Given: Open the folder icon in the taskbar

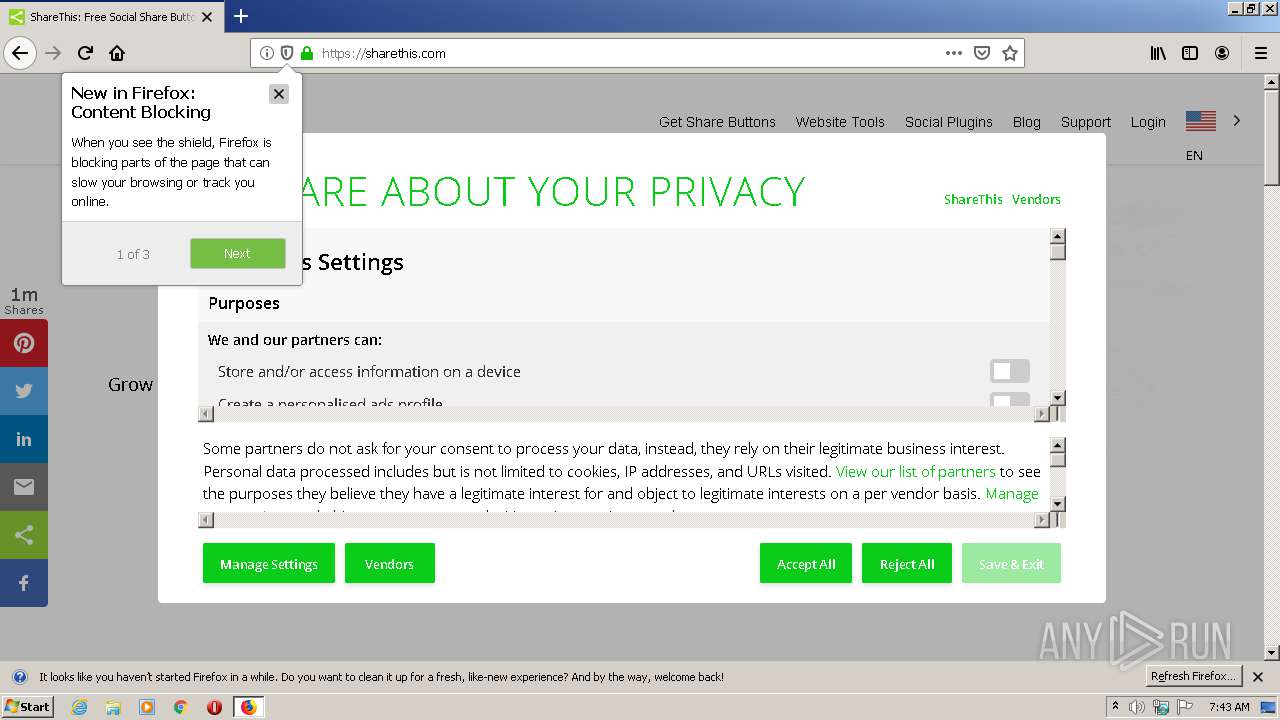Looking at the screenshot, I should click(x=113, y=707).
